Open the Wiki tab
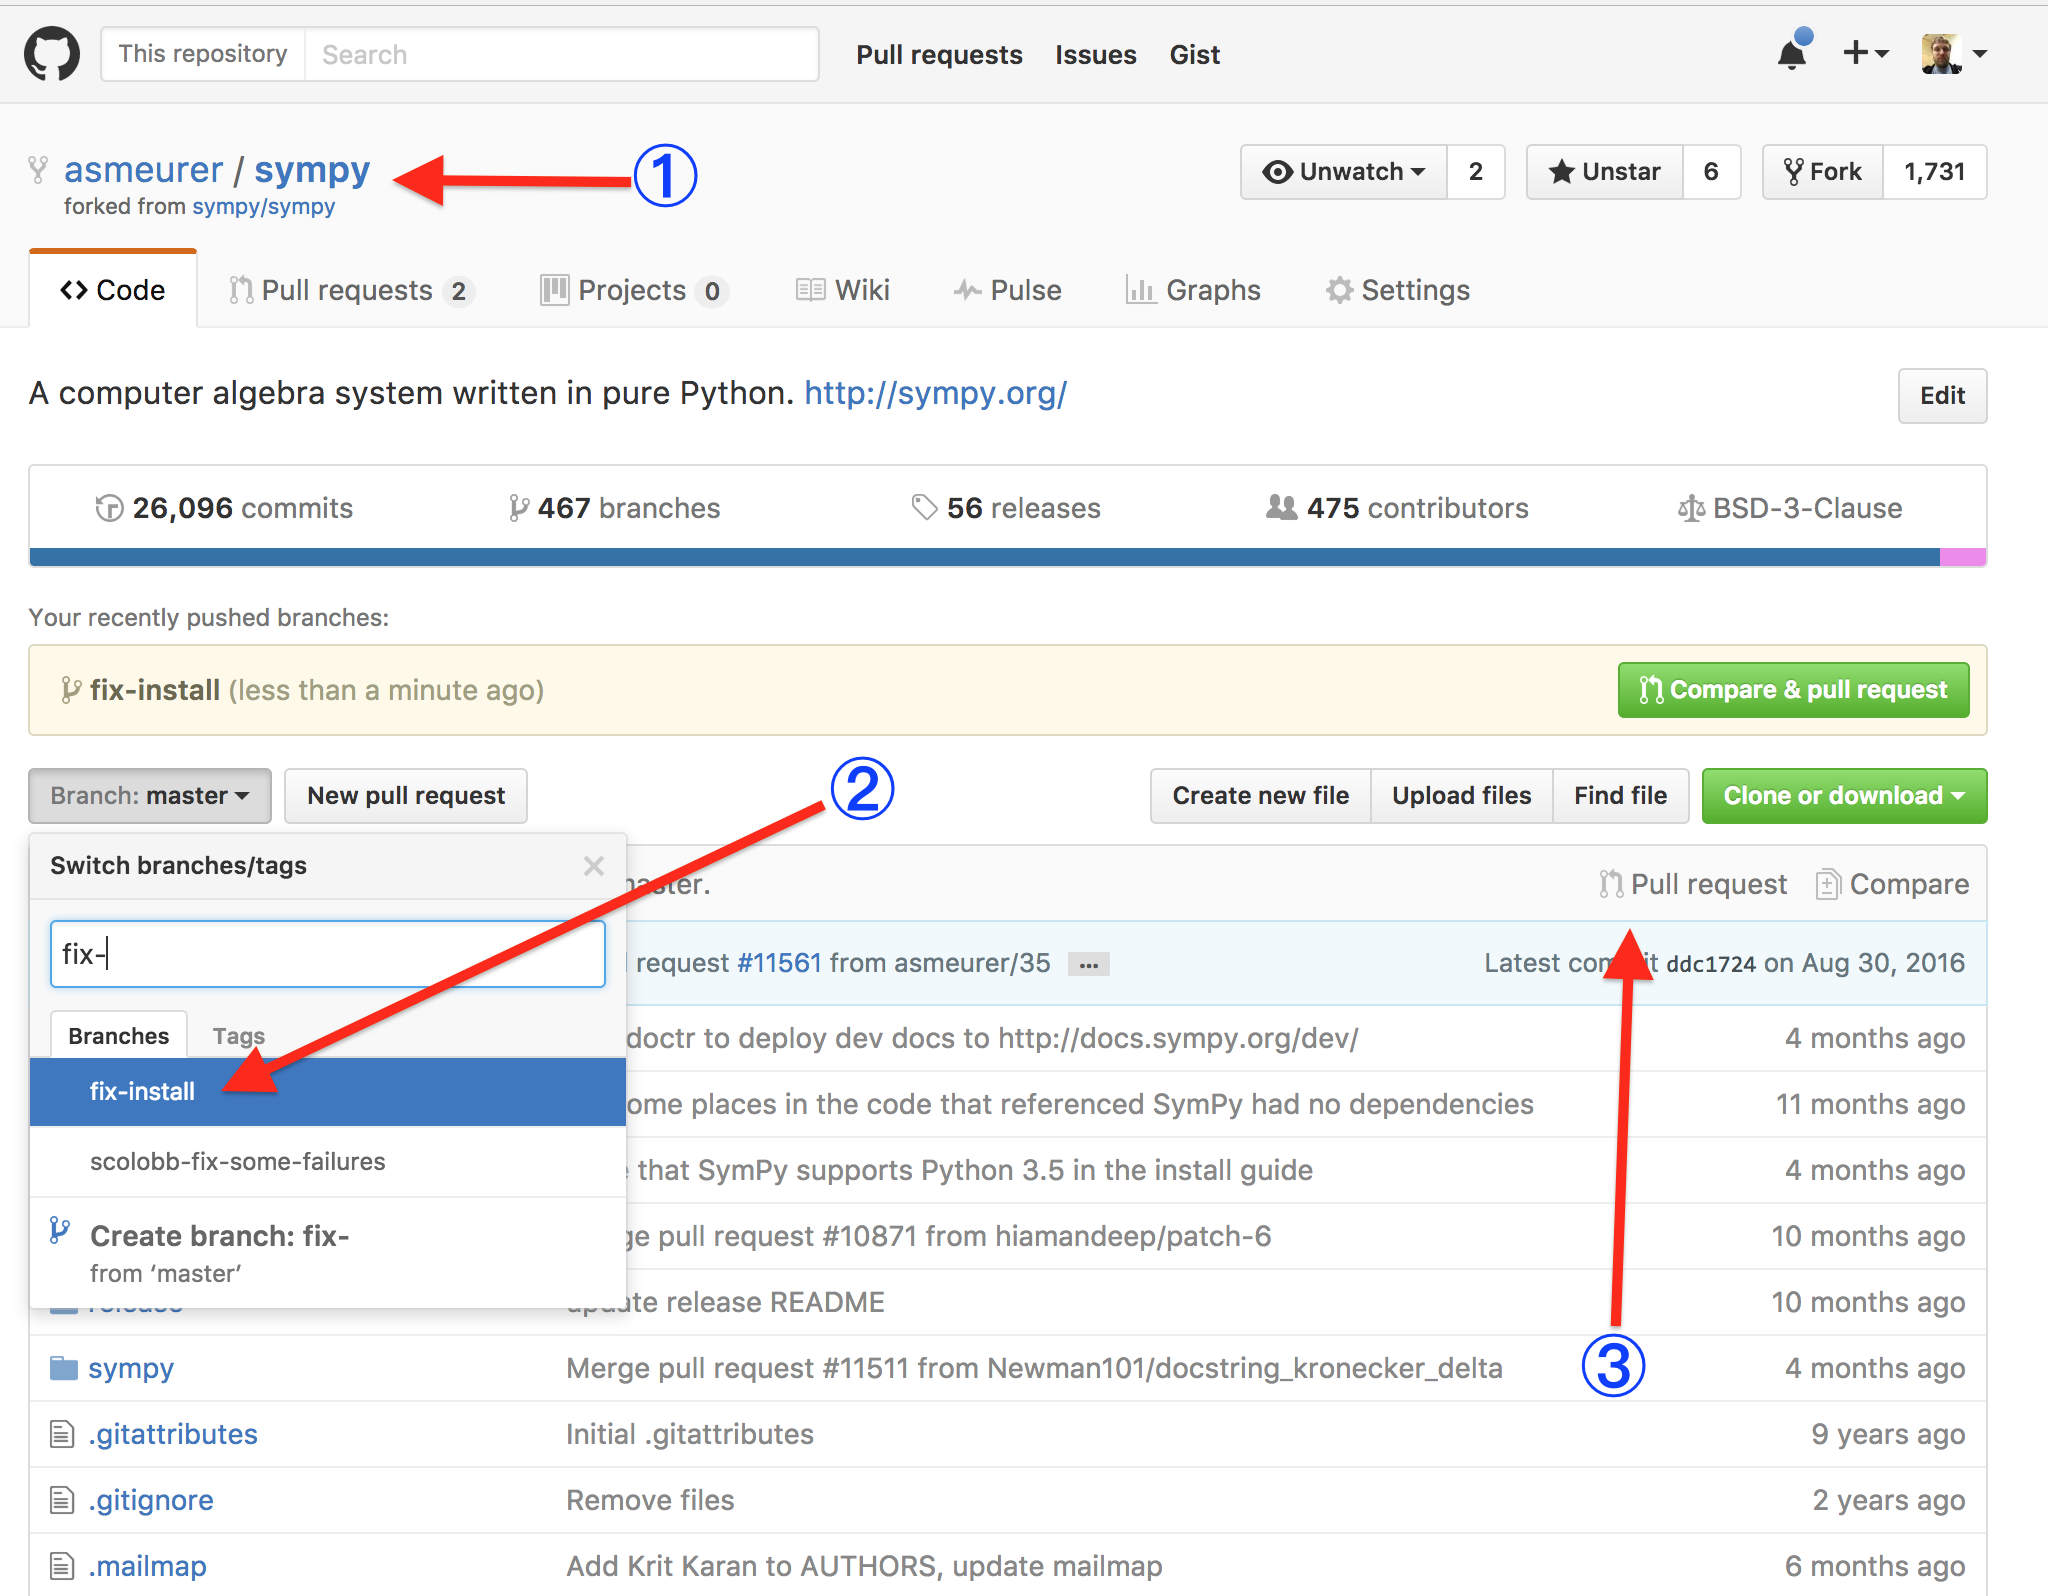2048x1596 pixels. click(x=843, y=290)
